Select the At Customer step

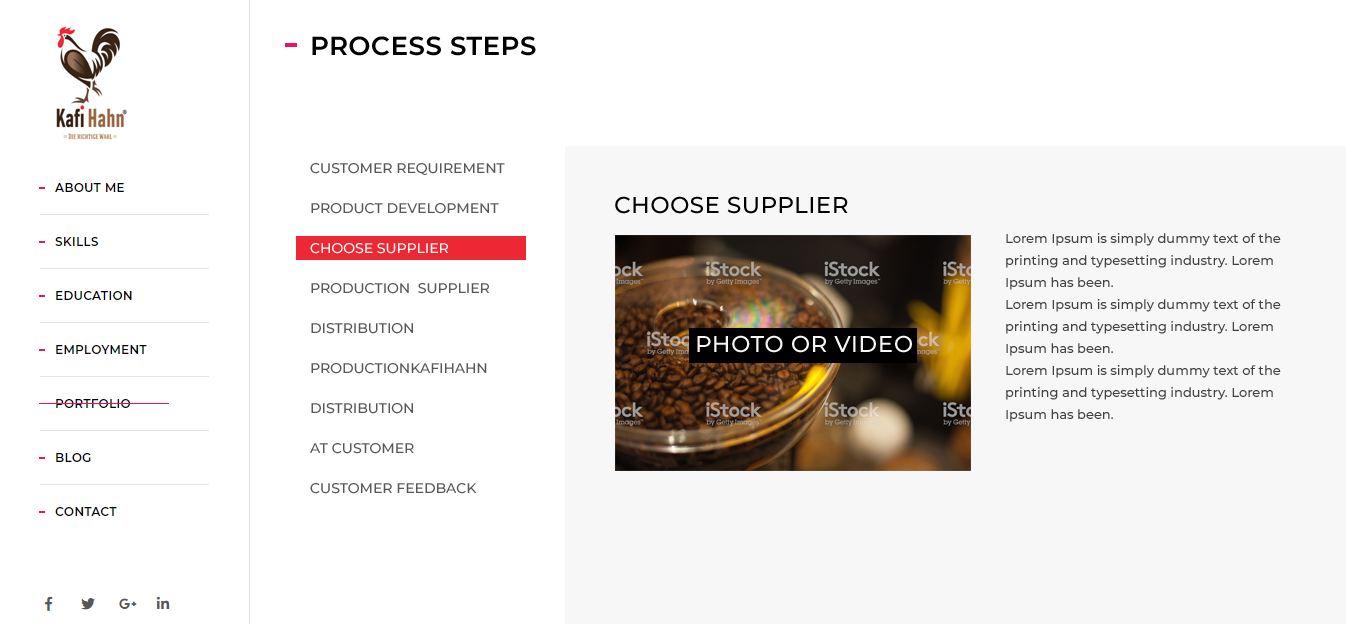362,448
